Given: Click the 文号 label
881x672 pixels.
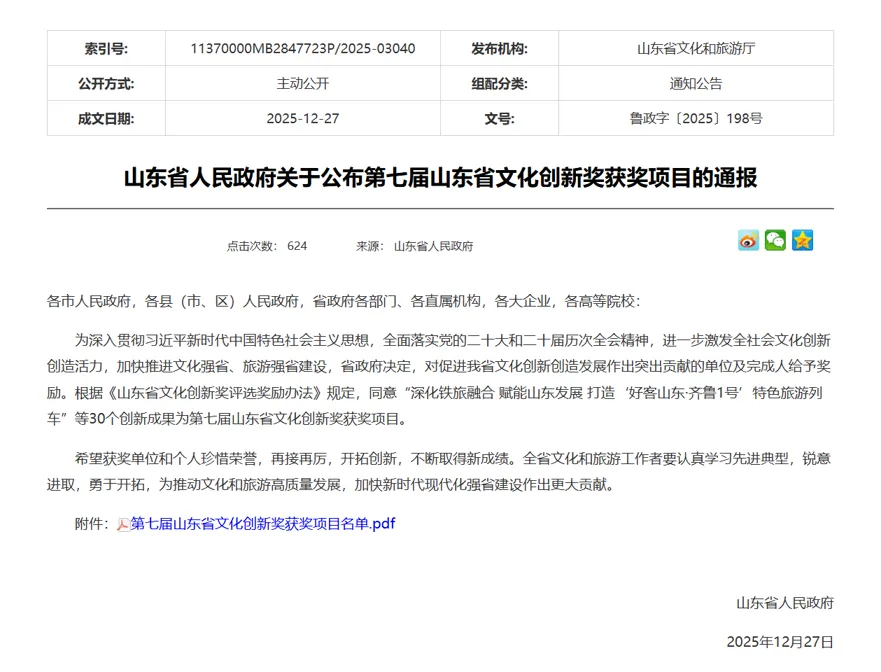Looking at the screenshot, I should [x=499, y=119].
